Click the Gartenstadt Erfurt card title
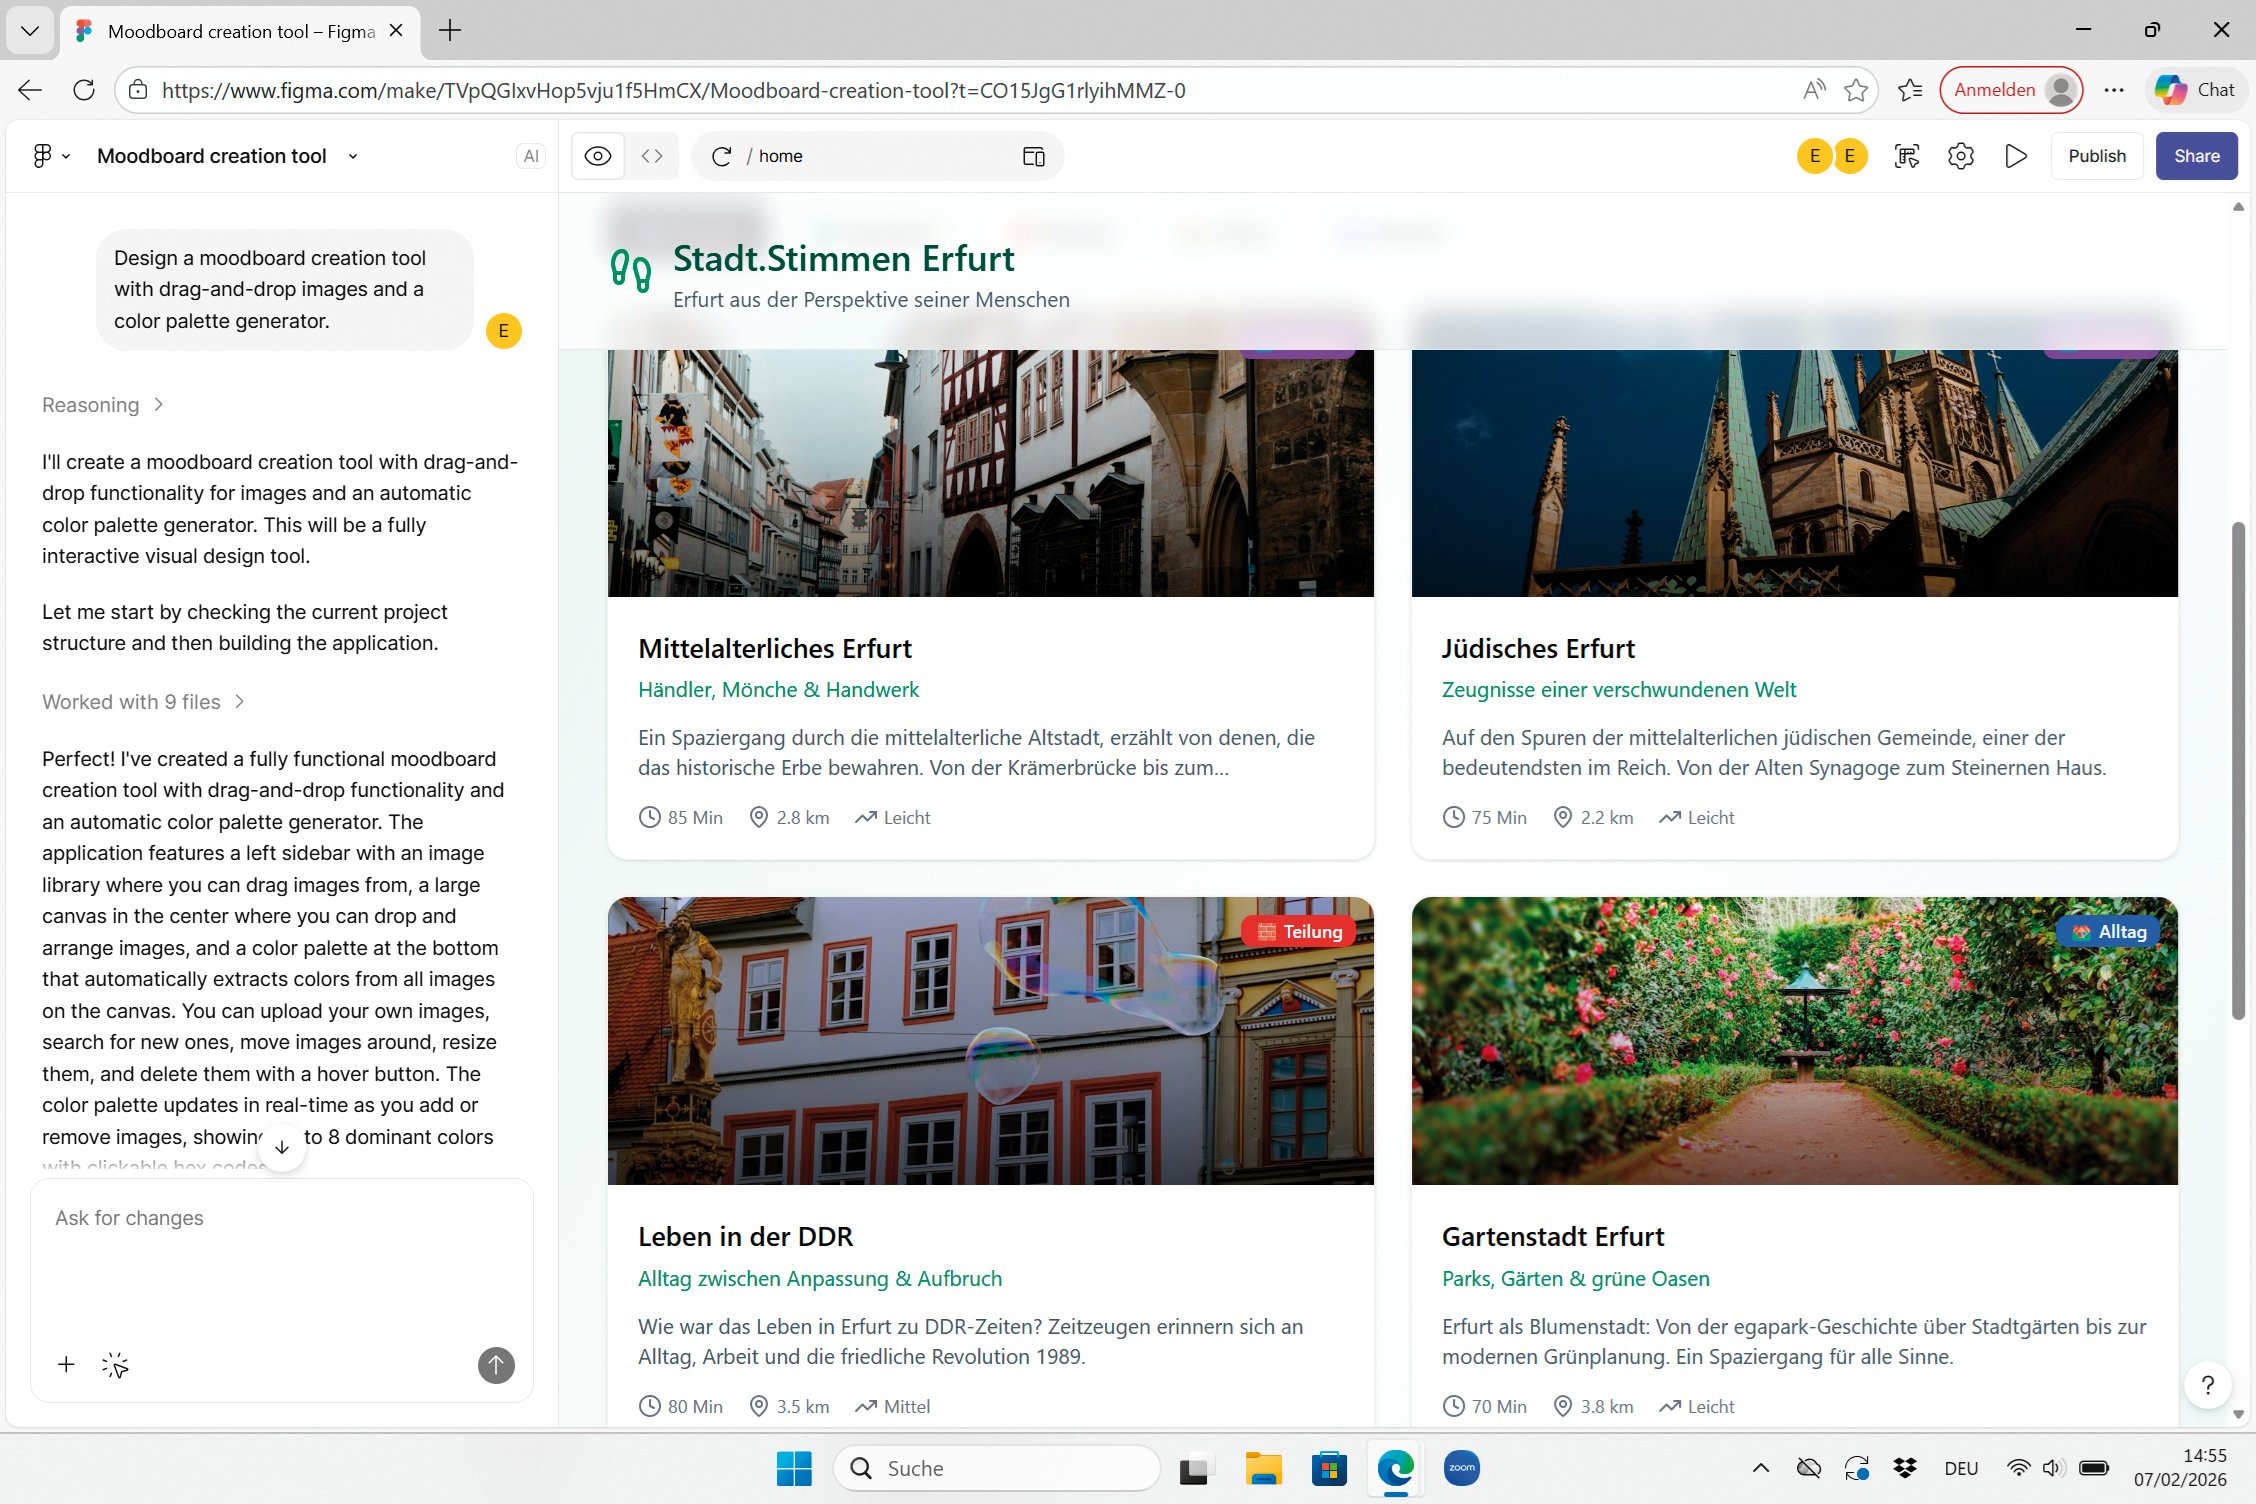 1553,1236
